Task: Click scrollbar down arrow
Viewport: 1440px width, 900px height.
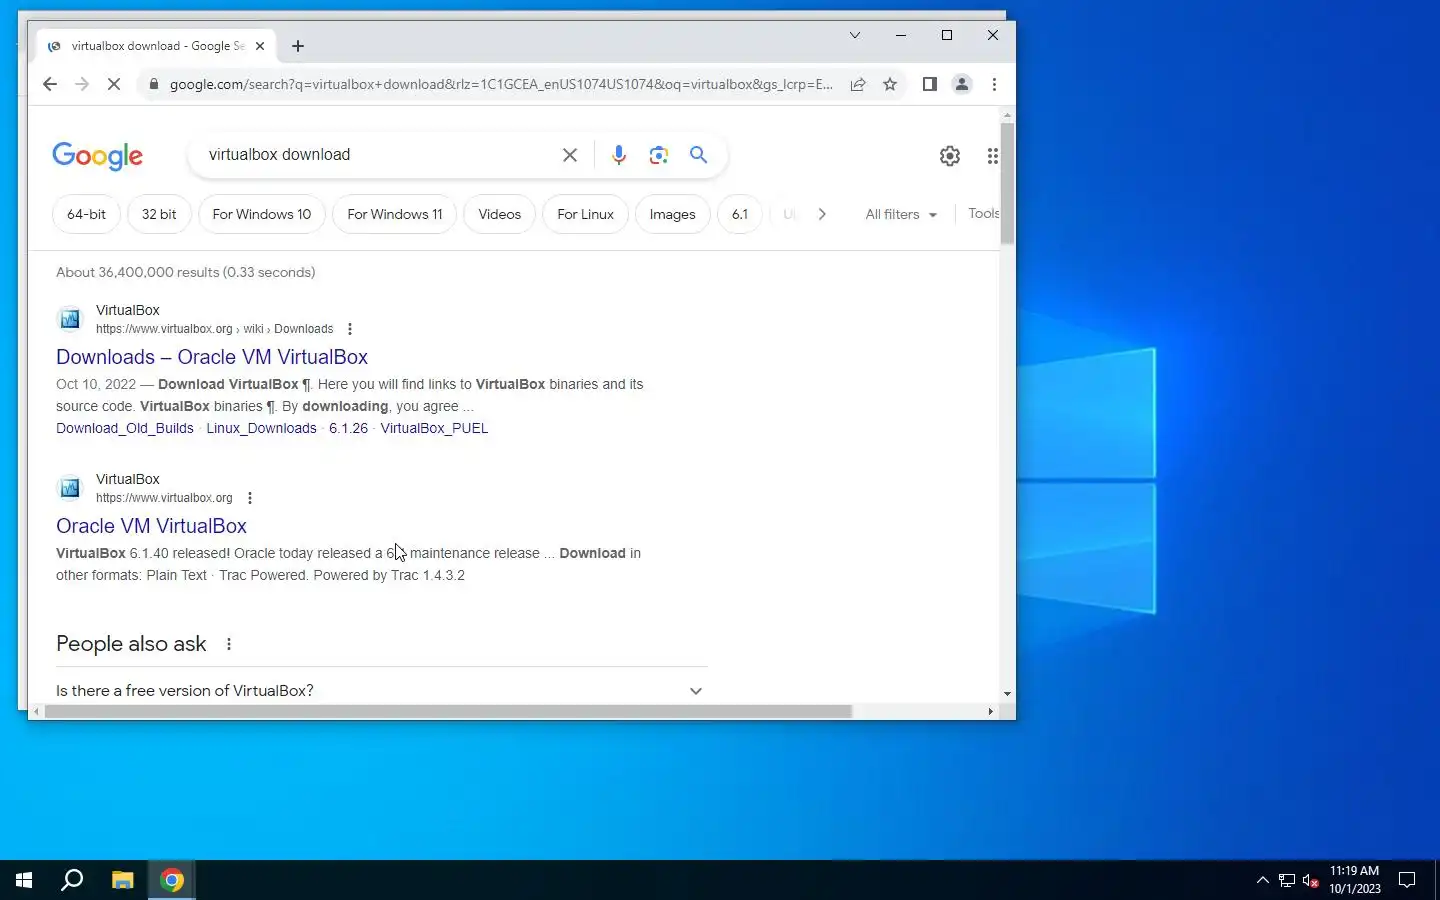Action: click(1007, 693)
